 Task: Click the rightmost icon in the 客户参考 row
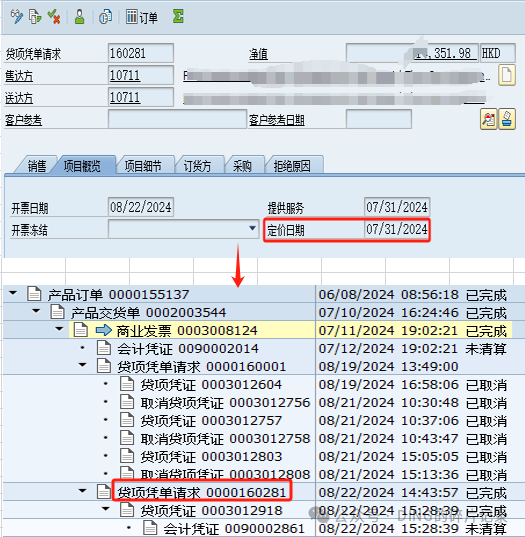[507, 119]
